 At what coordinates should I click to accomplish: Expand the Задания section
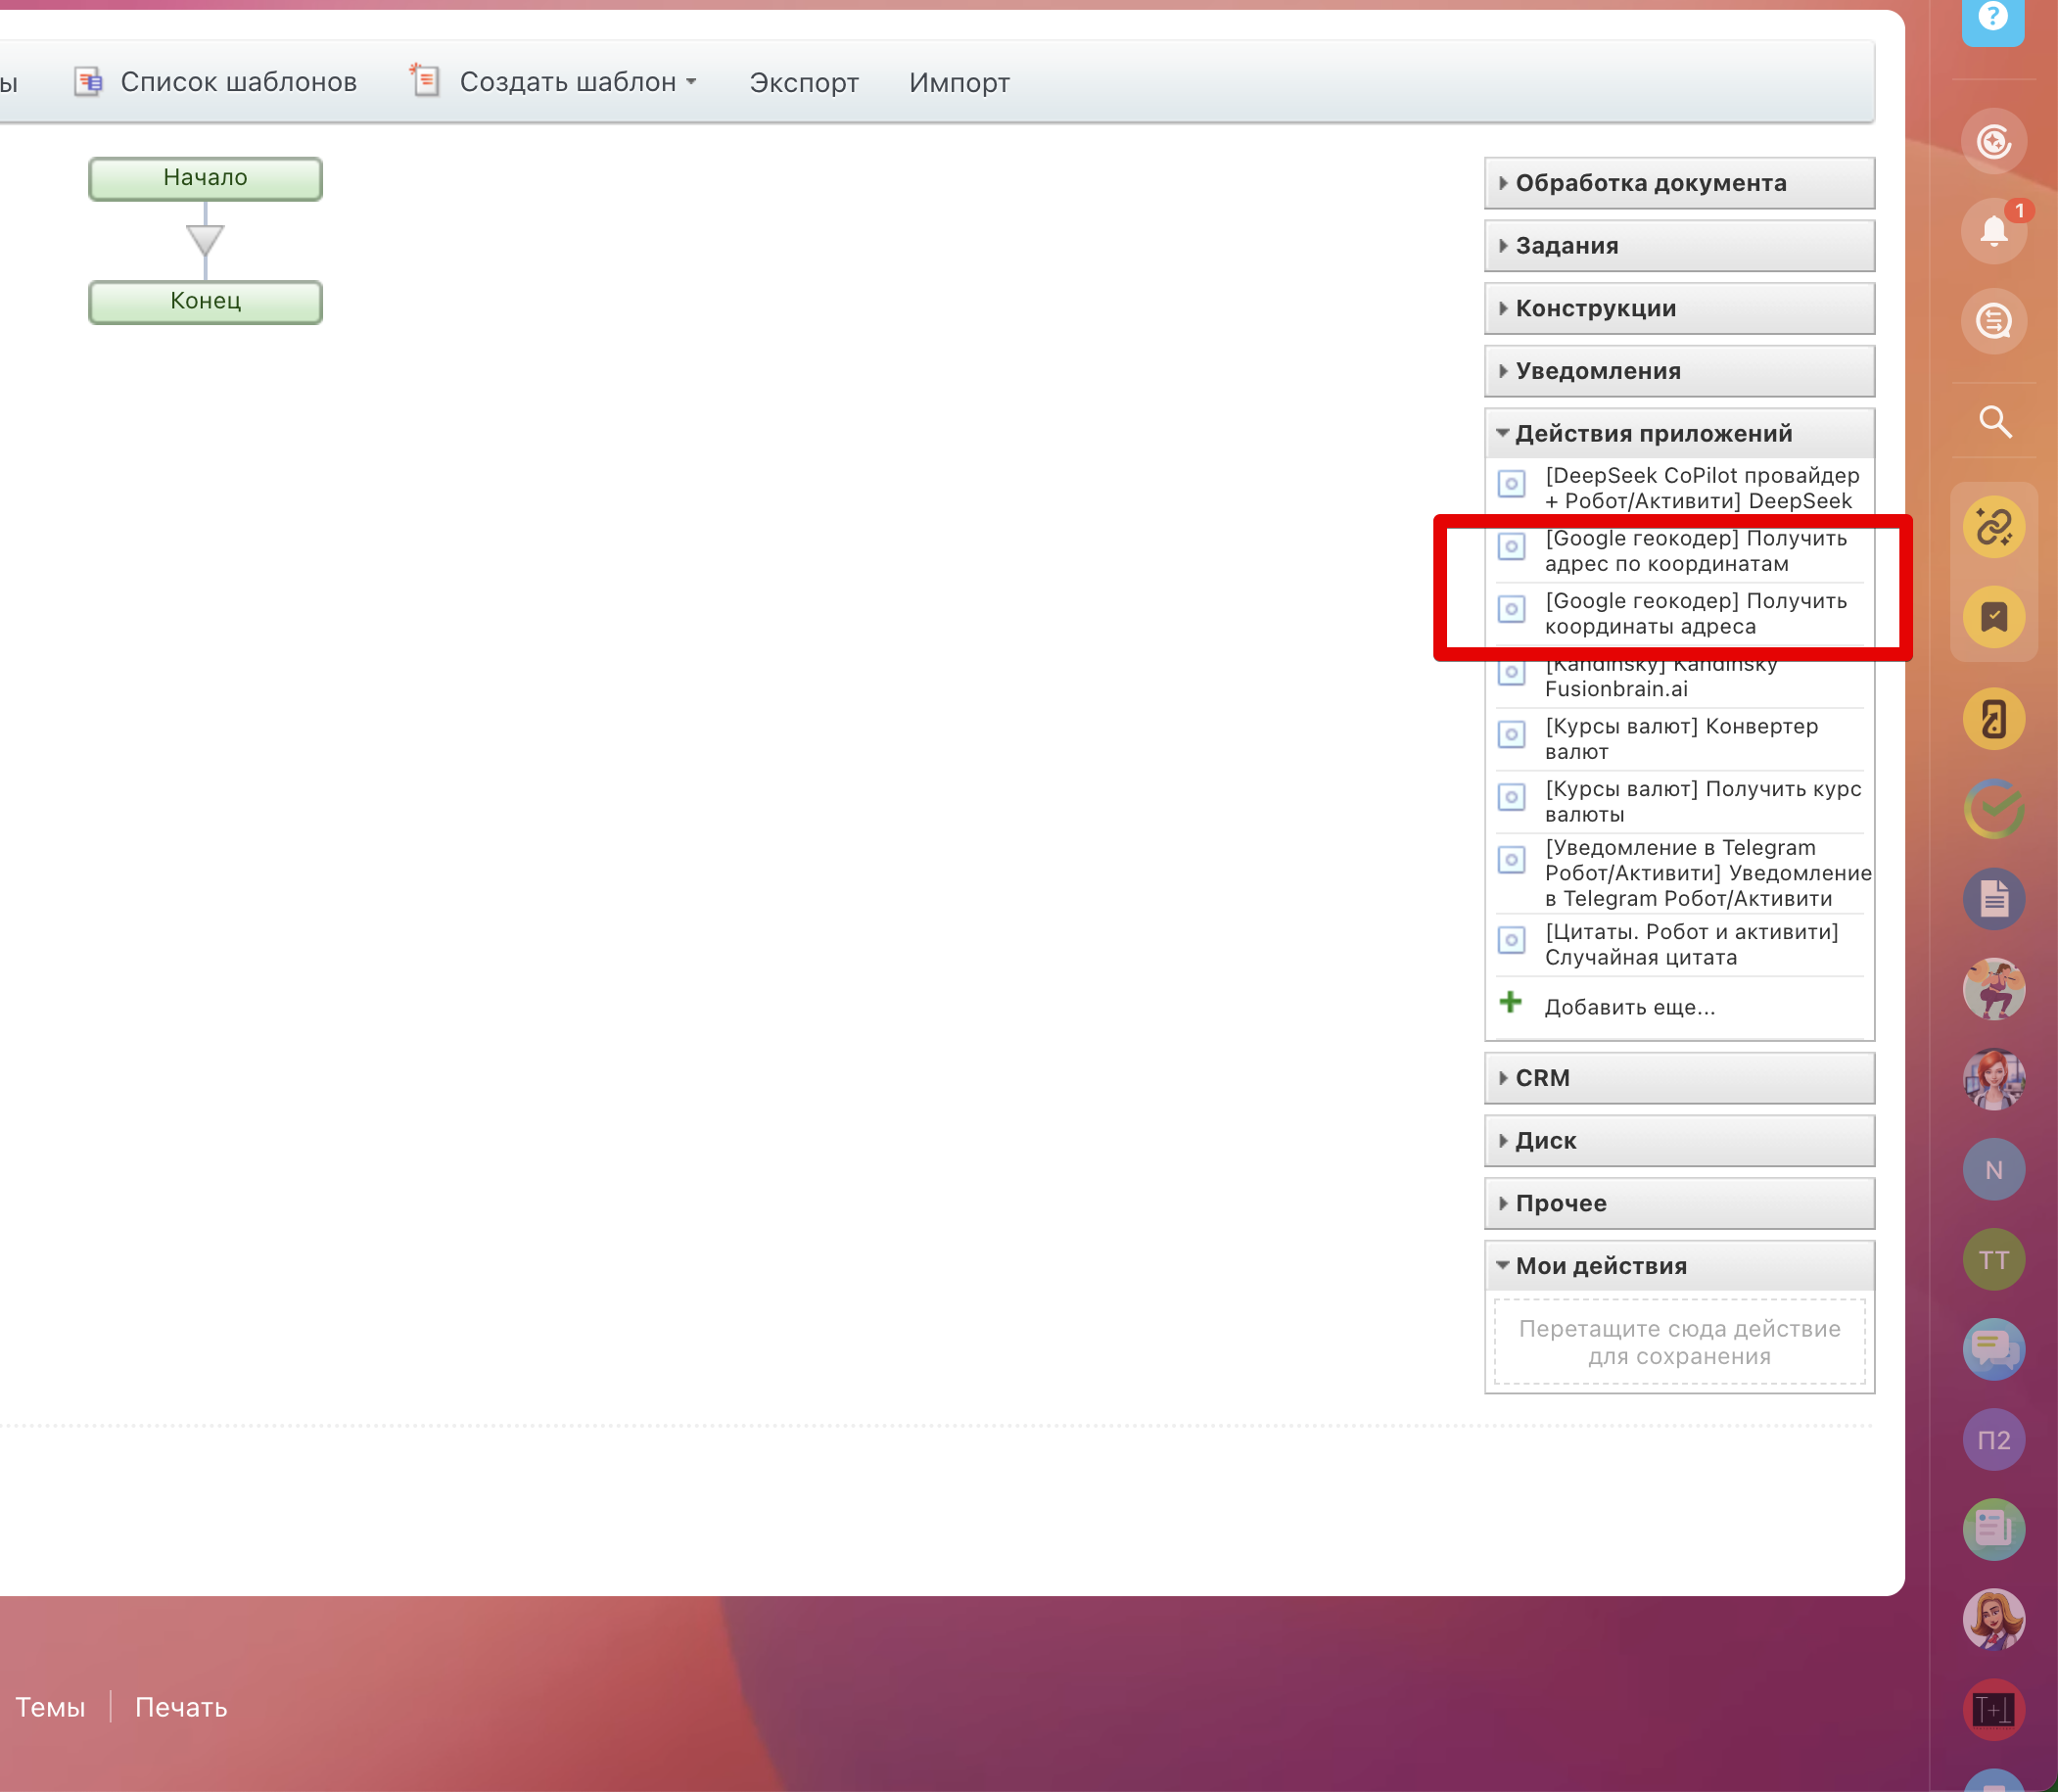coord(1566,246)
